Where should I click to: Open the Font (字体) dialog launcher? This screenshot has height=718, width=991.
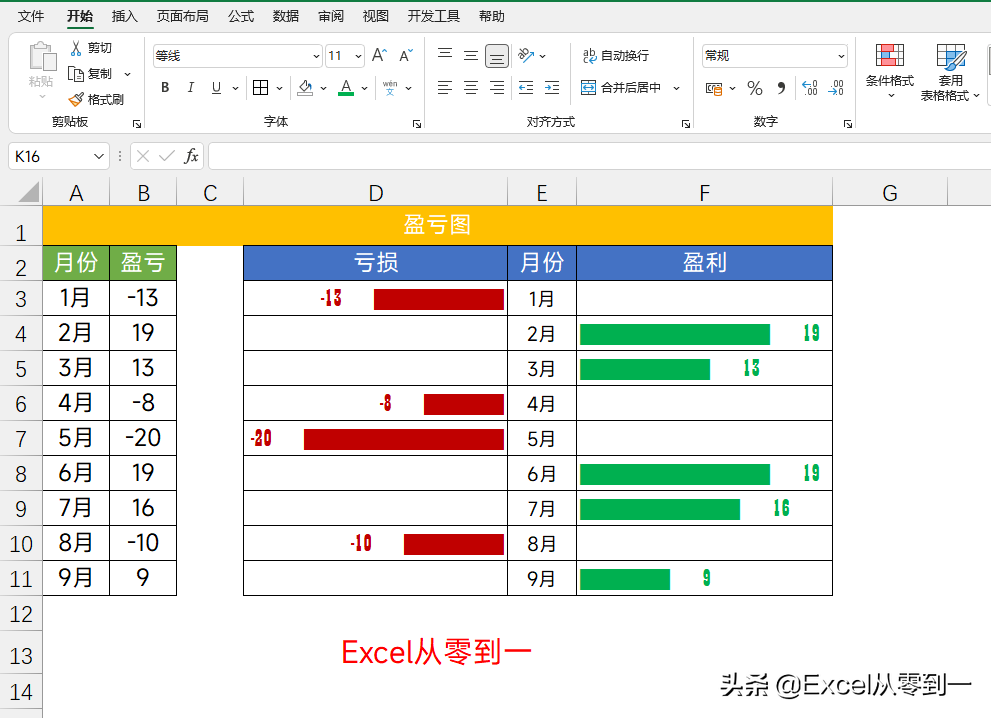416,124
